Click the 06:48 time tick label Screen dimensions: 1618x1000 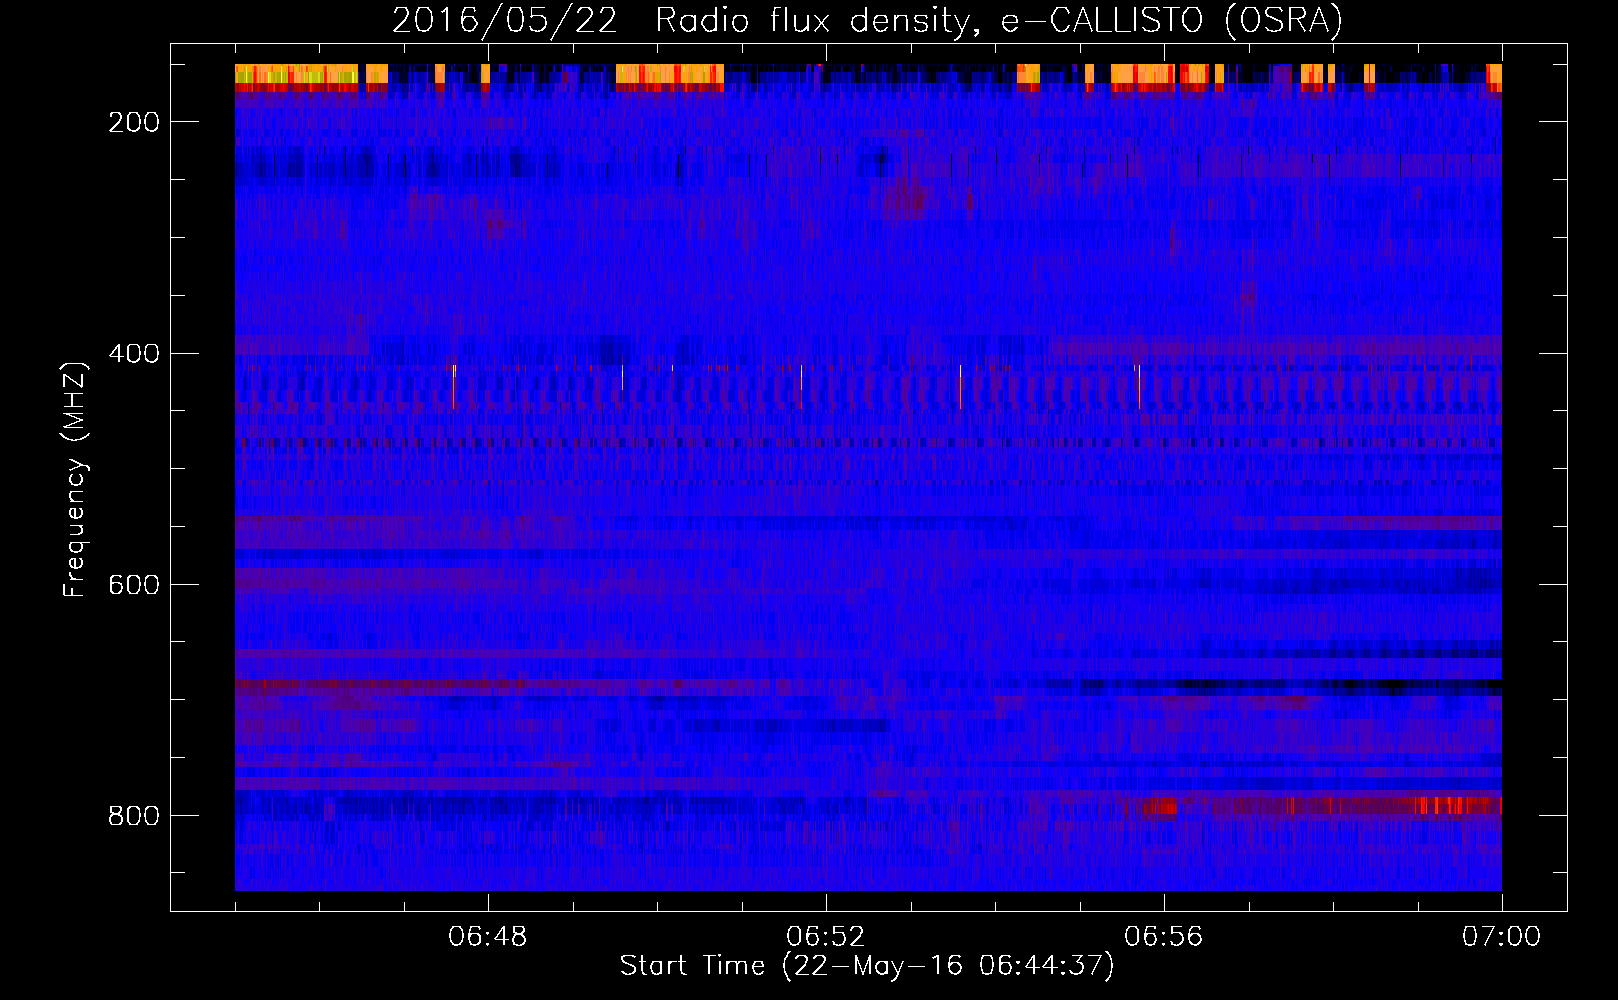coord(488,937)
